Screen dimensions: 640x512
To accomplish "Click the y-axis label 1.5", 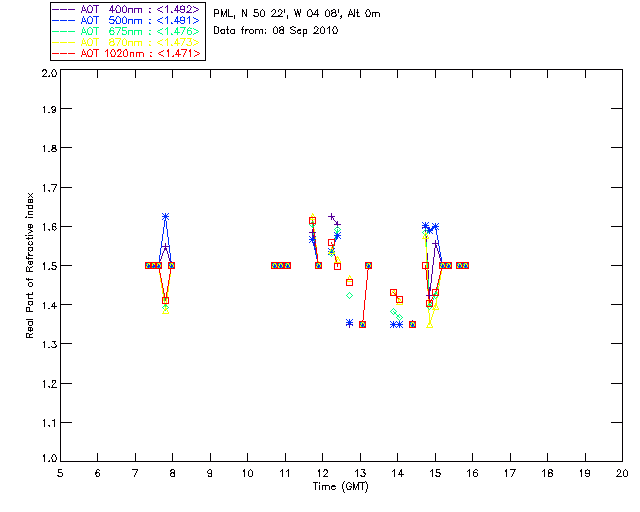I will pyautogui.click(x=49, y=266).
